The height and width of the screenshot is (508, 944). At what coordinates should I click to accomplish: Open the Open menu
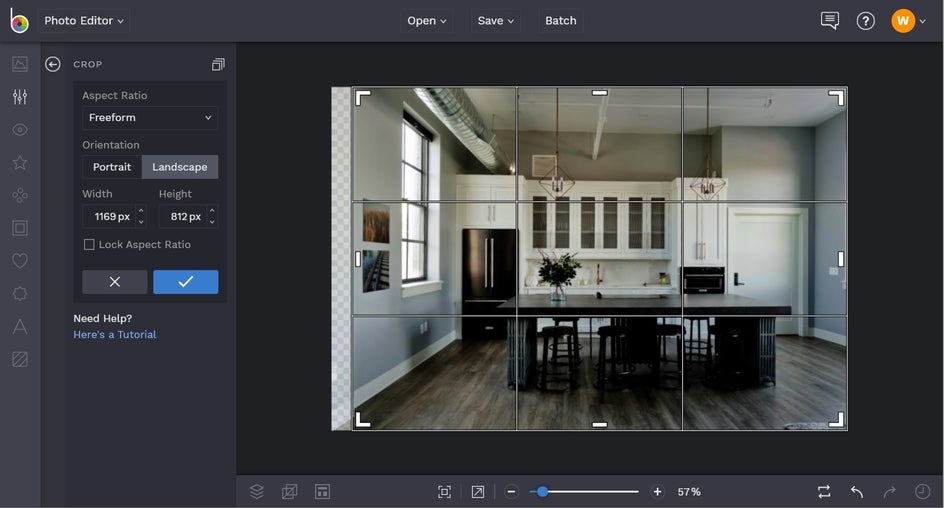[x=427, y=21]
